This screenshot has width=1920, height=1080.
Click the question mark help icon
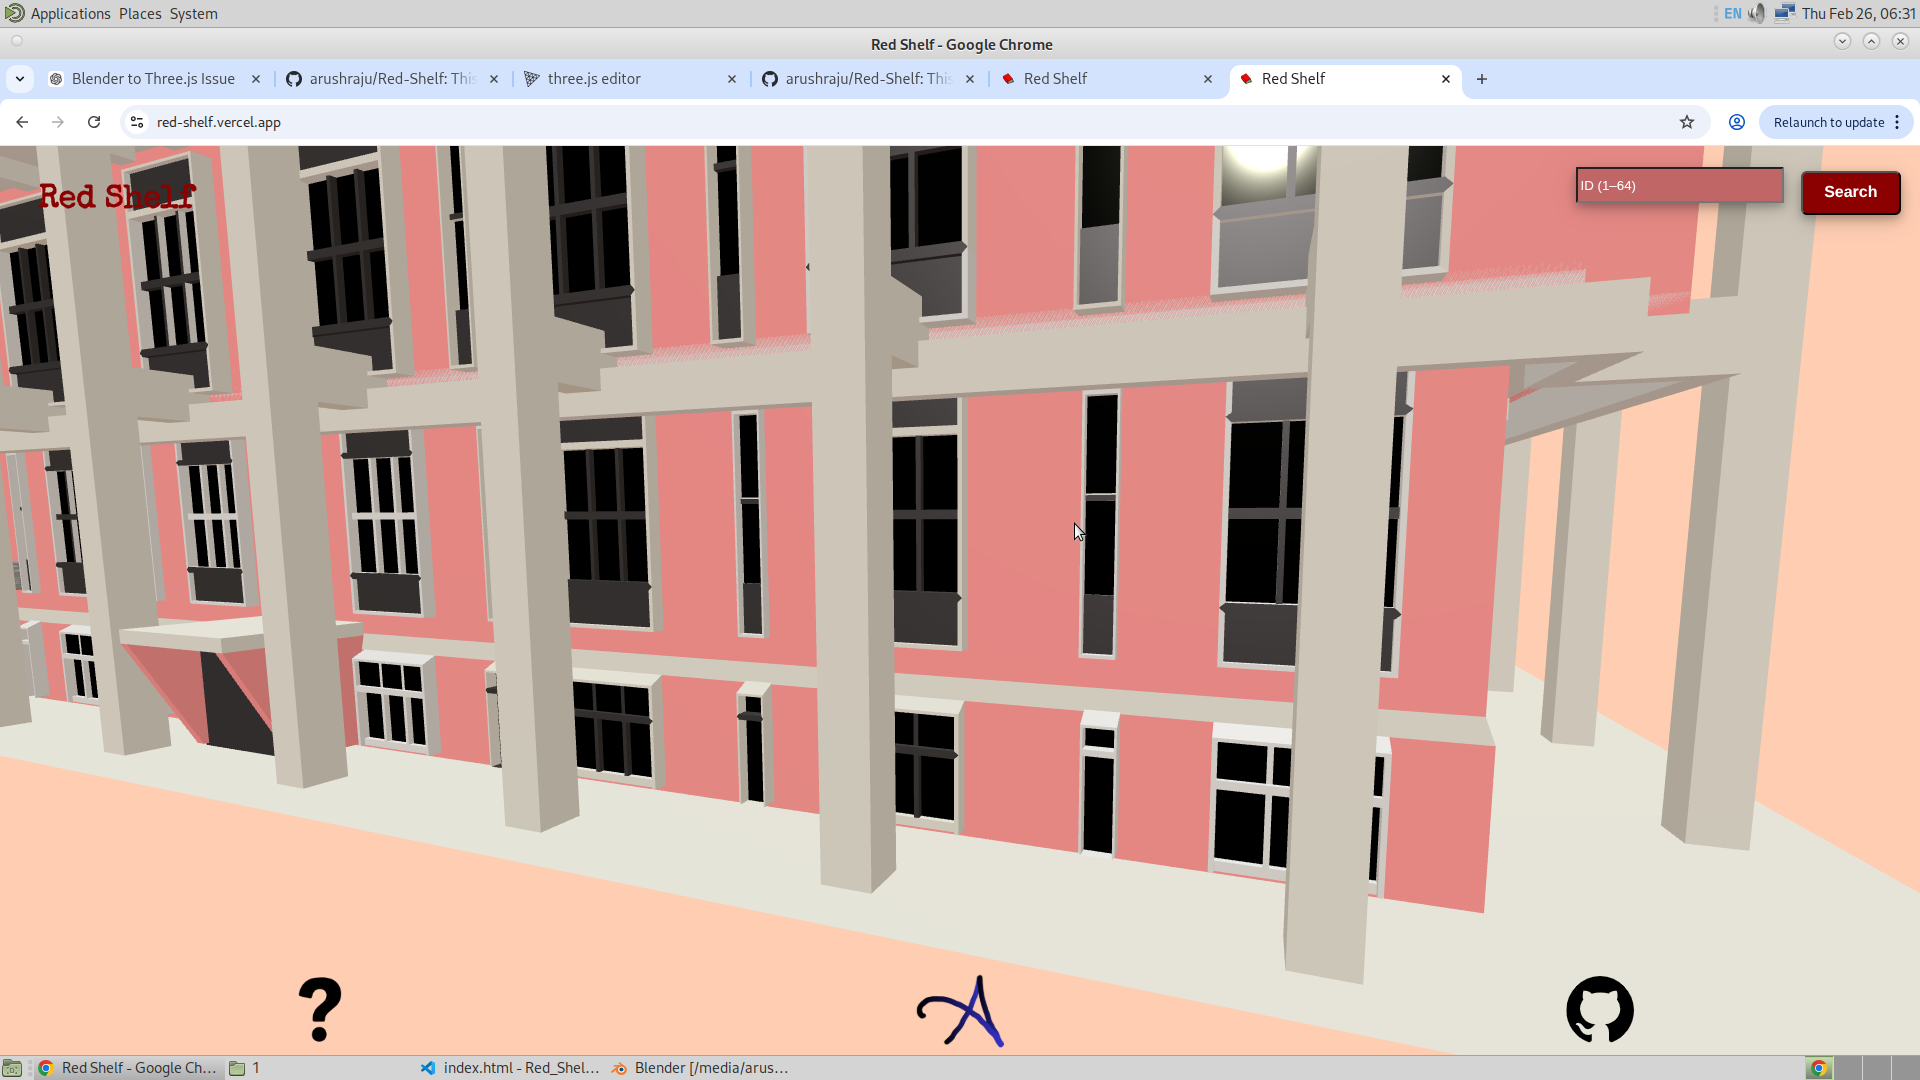pyautogui.click(x=320, y=1010)
